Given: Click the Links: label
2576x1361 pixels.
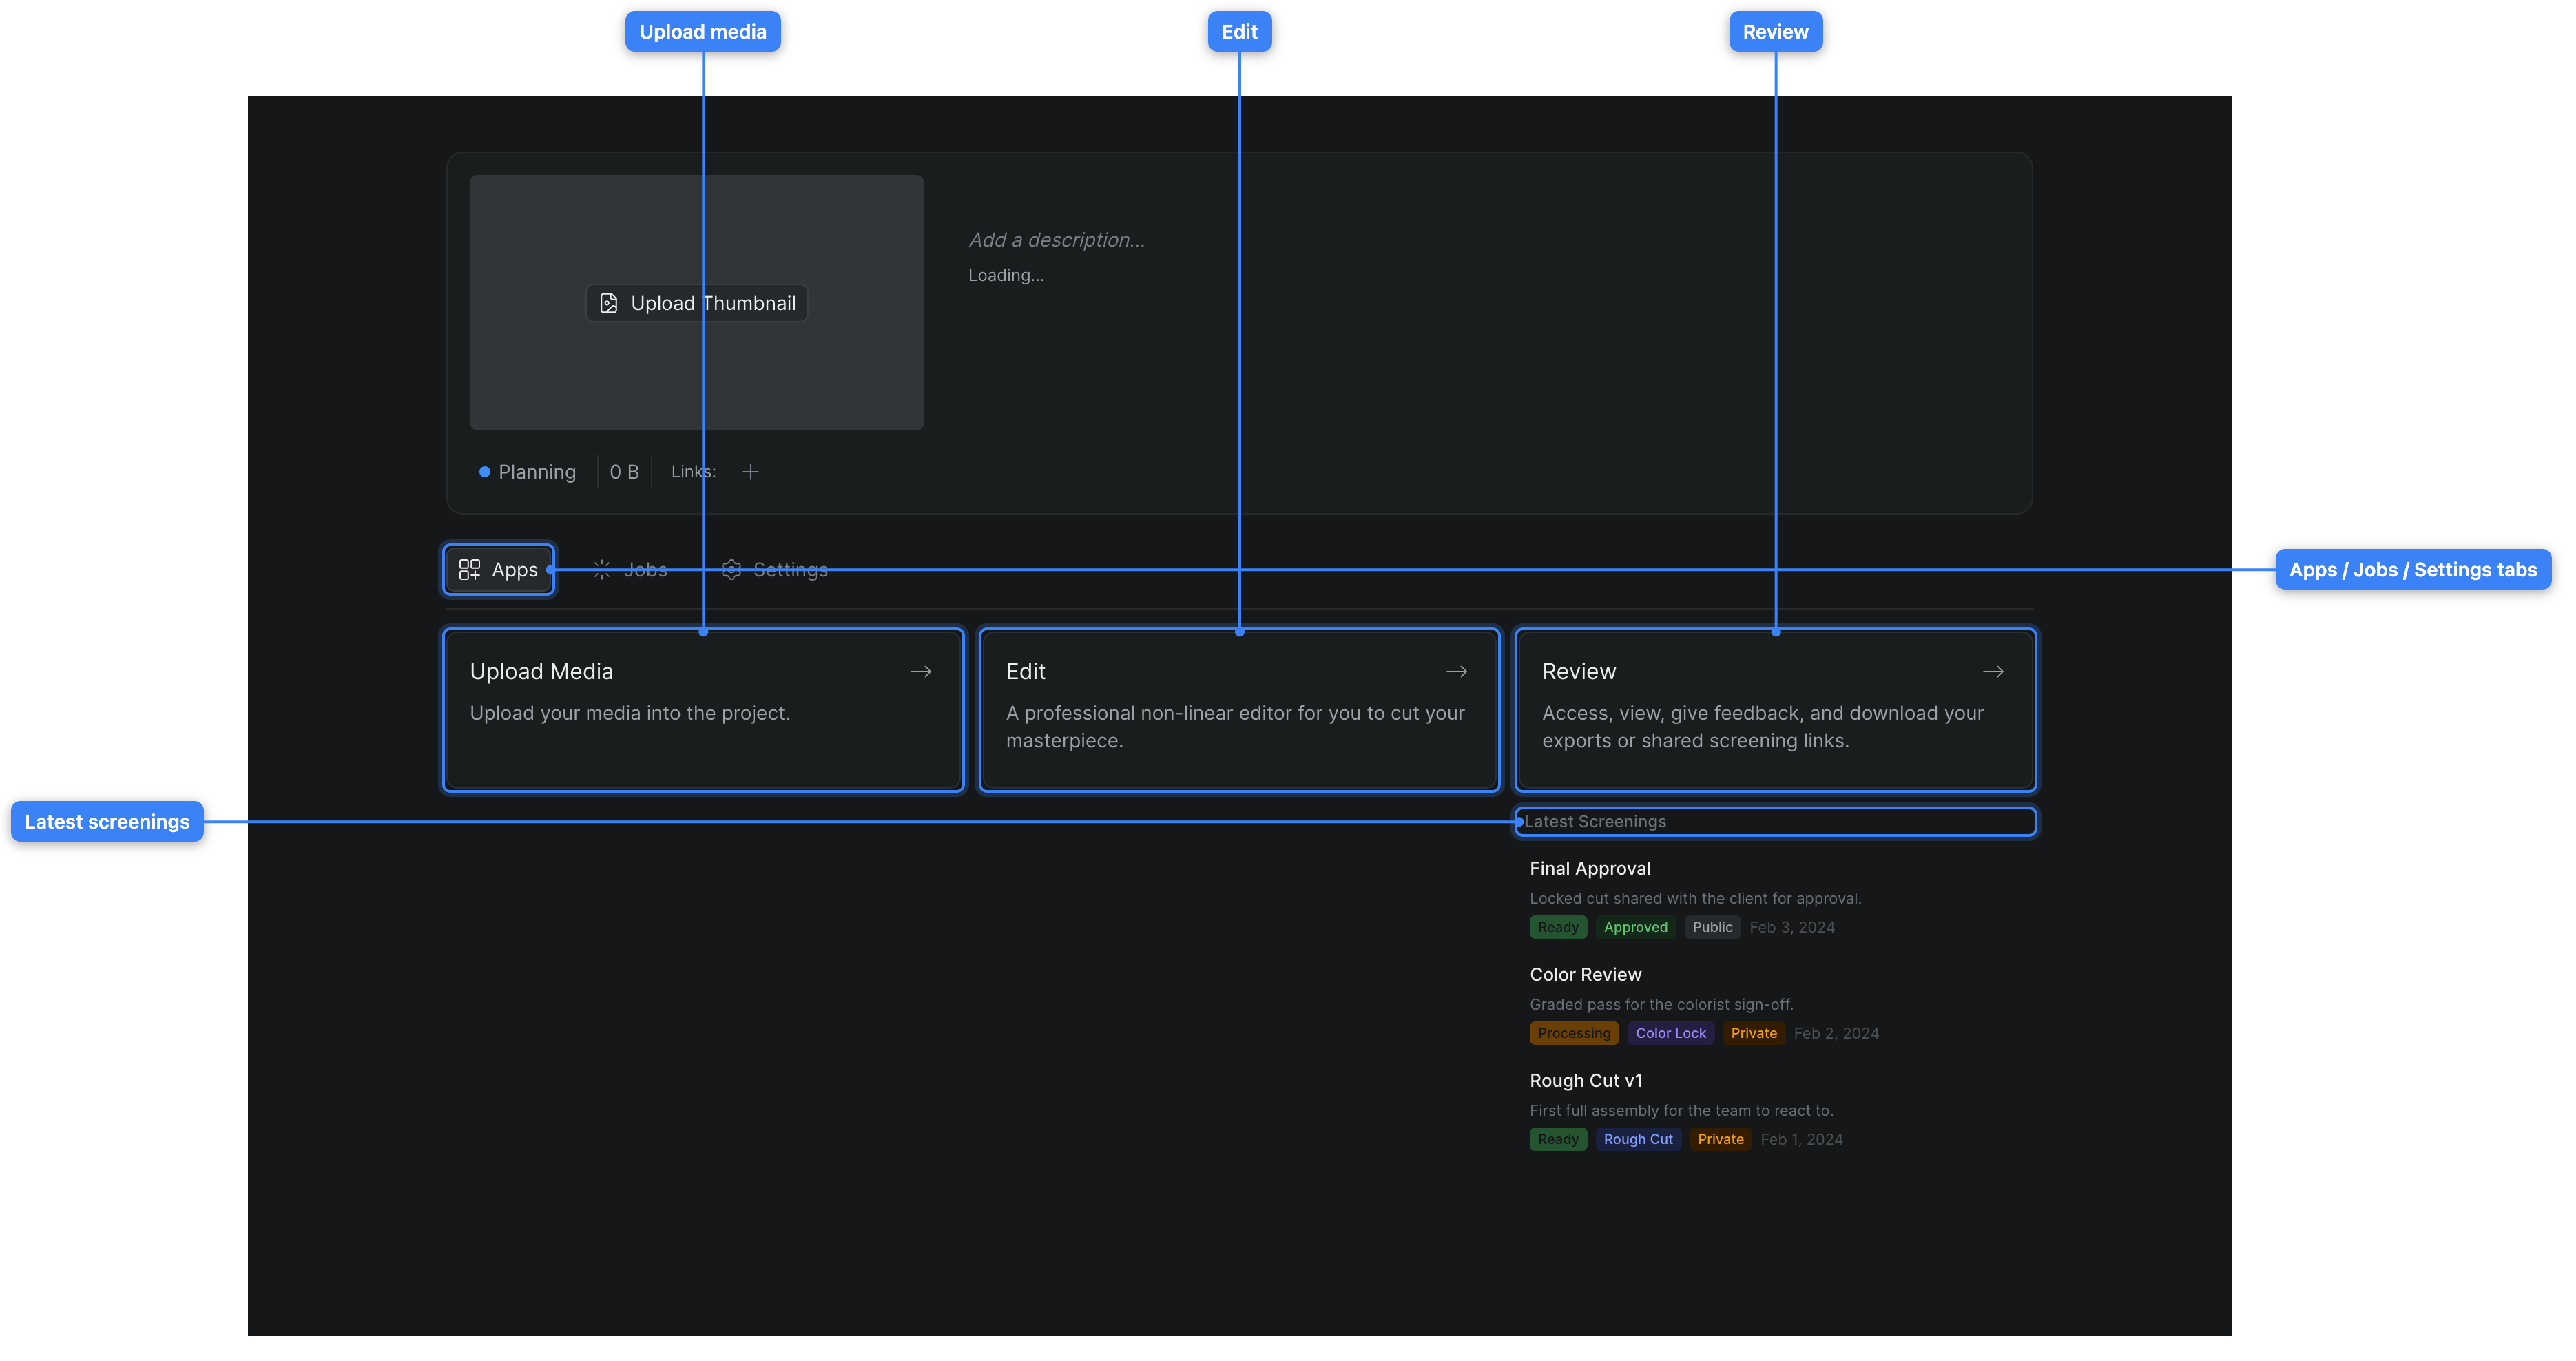Looking at the screenshot, I should [693, 472].
